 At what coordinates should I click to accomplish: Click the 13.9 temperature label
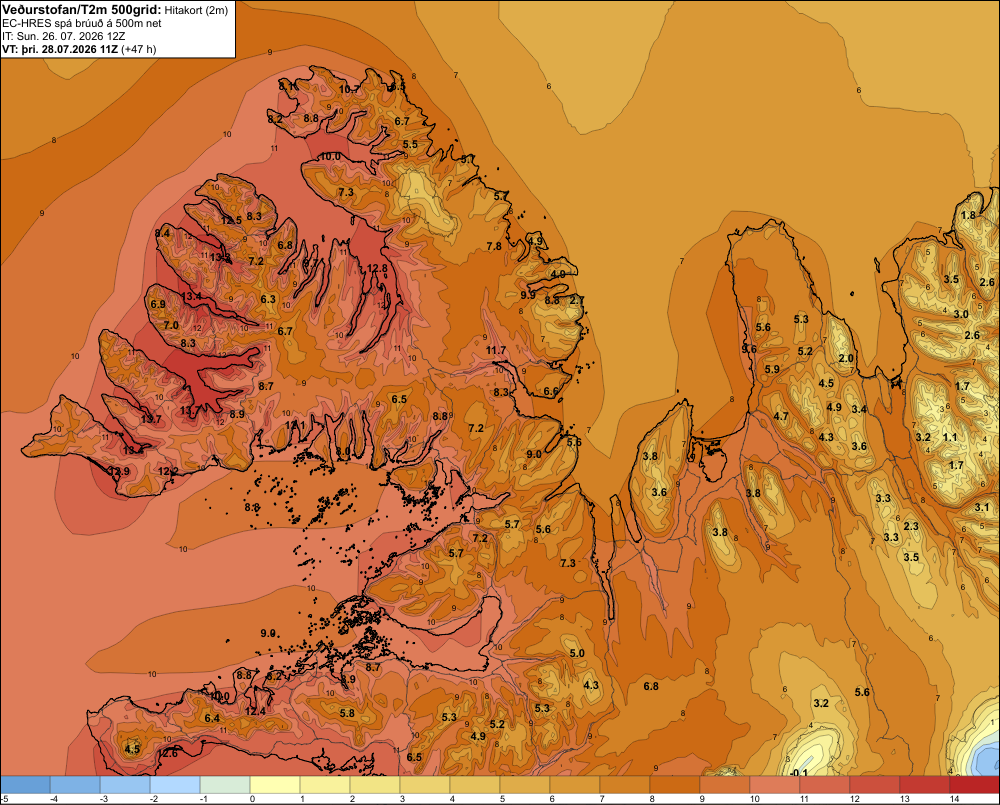tap(119, 471)
